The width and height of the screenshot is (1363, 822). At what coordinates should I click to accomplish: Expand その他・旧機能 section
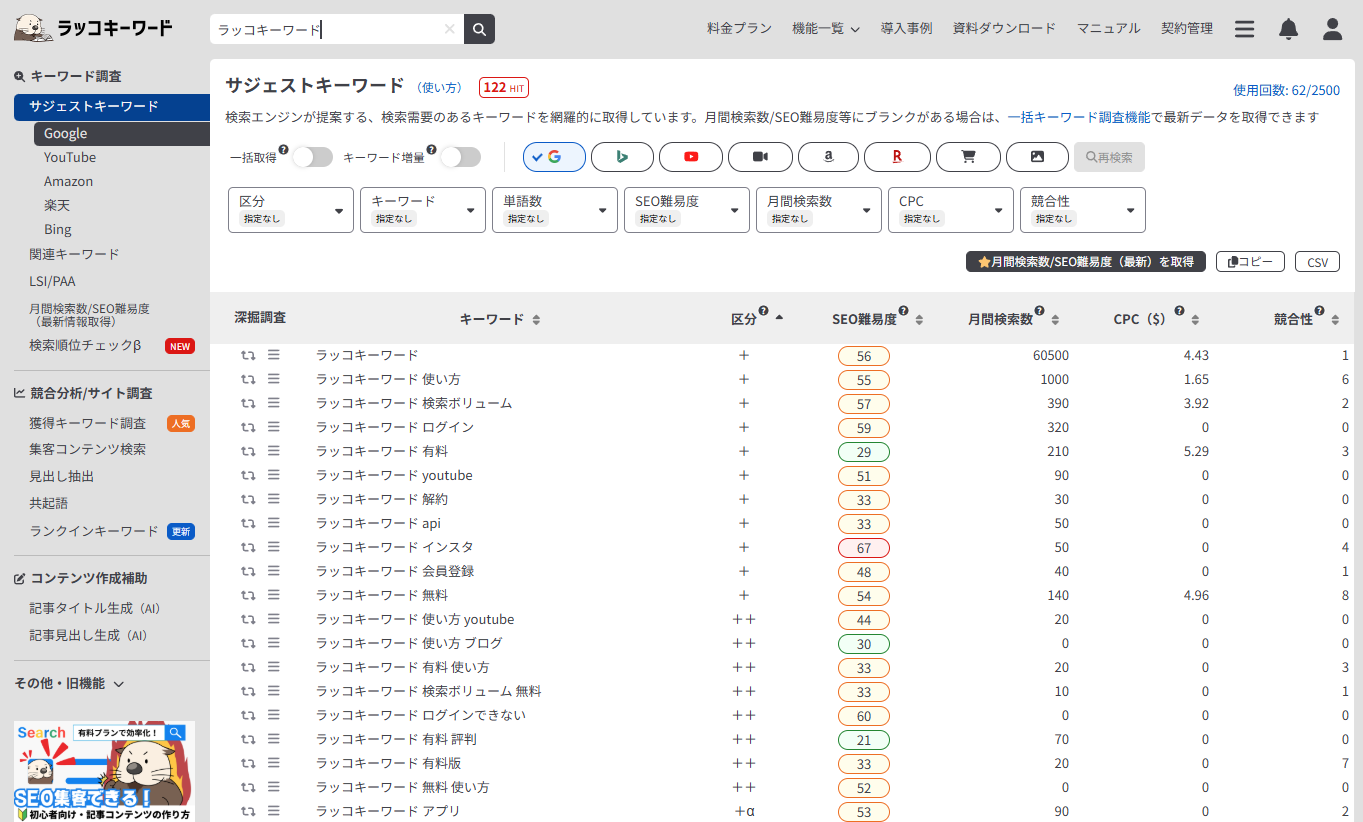click(x=69, y=684)
